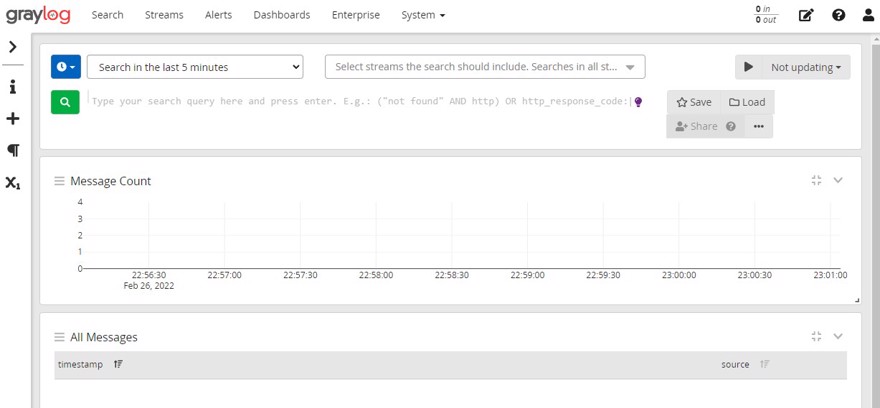The height and width of the screenshot is (408, 880).
Task: Open the sidebar fields X1 icon
Action: (13, 182)
